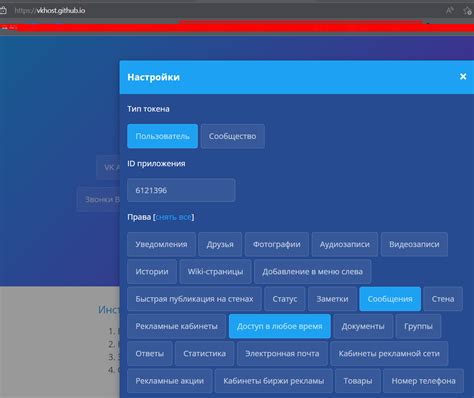Click the favorites star icon in address bar
Image resolution: width=474 pixels, height=398 pixels.
coord(467,11)
